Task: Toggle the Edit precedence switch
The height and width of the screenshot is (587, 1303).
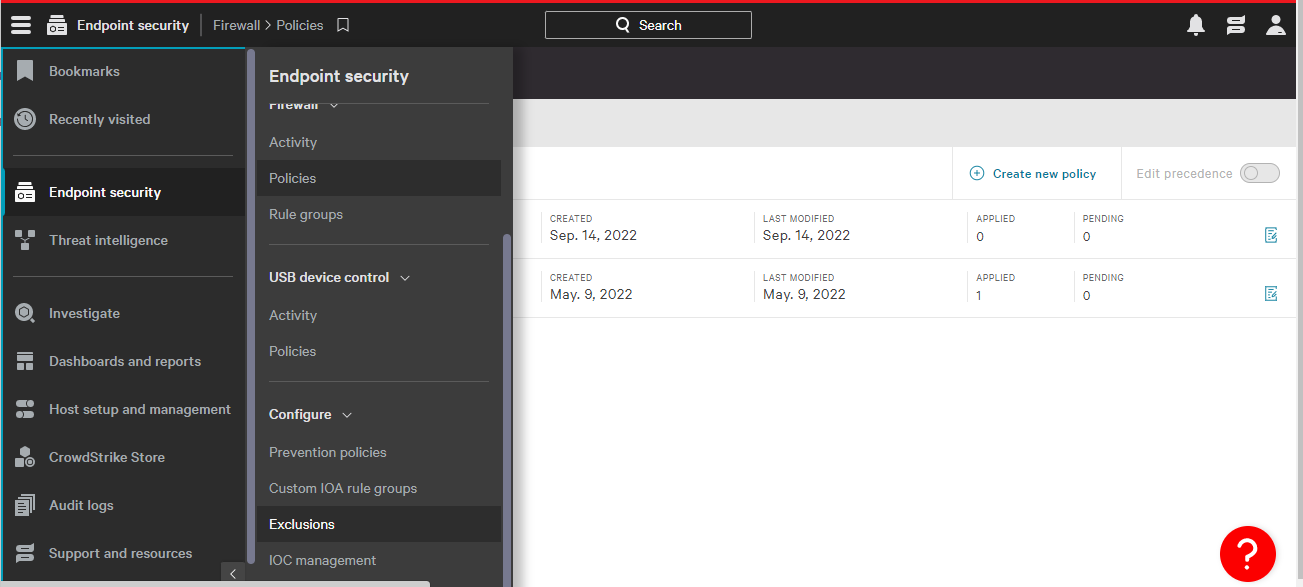Action: [x=1259, y=173]
